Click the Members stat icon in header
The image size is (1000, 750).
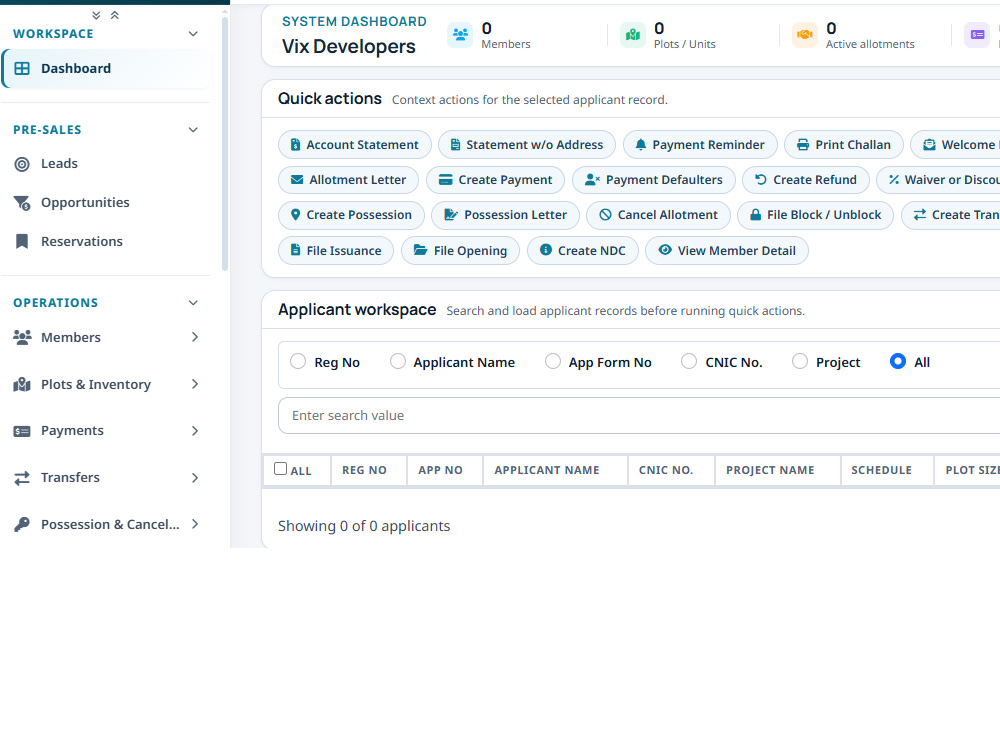[460, 34]
